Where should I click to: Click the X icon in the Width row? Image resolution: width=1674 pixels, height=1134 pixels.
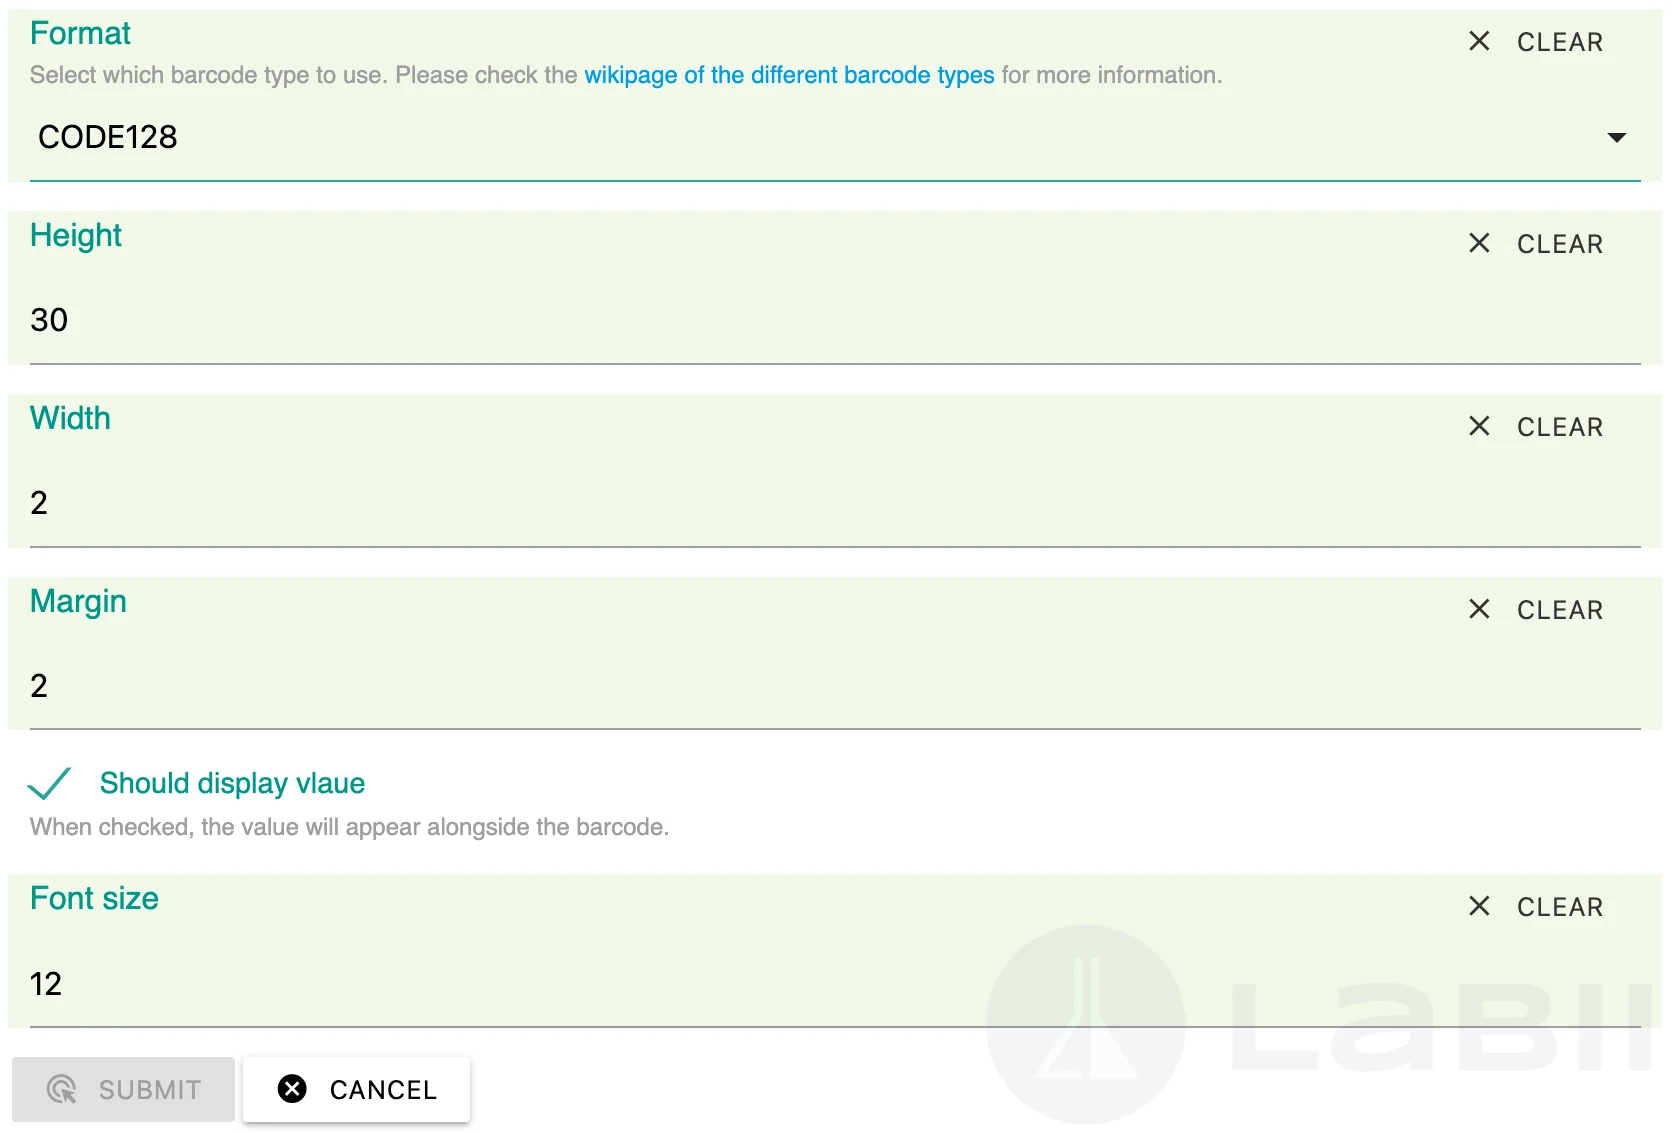pyautogui.click(x=1479, y=426)
